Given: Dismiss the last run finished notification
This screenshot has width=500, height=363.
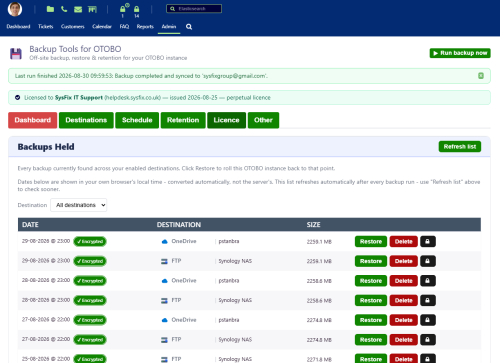Looking at the screenshot, I should tap(481, 76).
